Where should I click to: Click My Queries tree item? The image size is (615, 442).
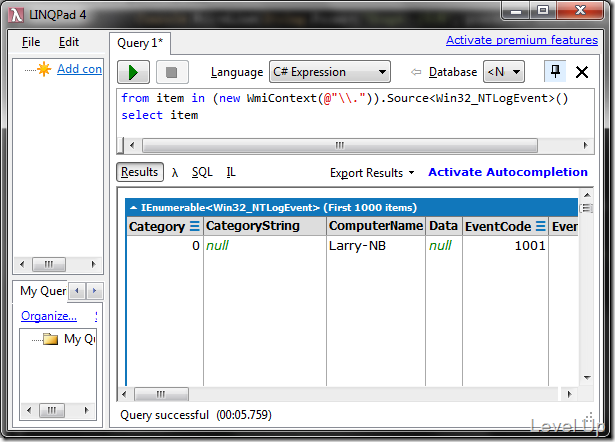tap(80, 339)
